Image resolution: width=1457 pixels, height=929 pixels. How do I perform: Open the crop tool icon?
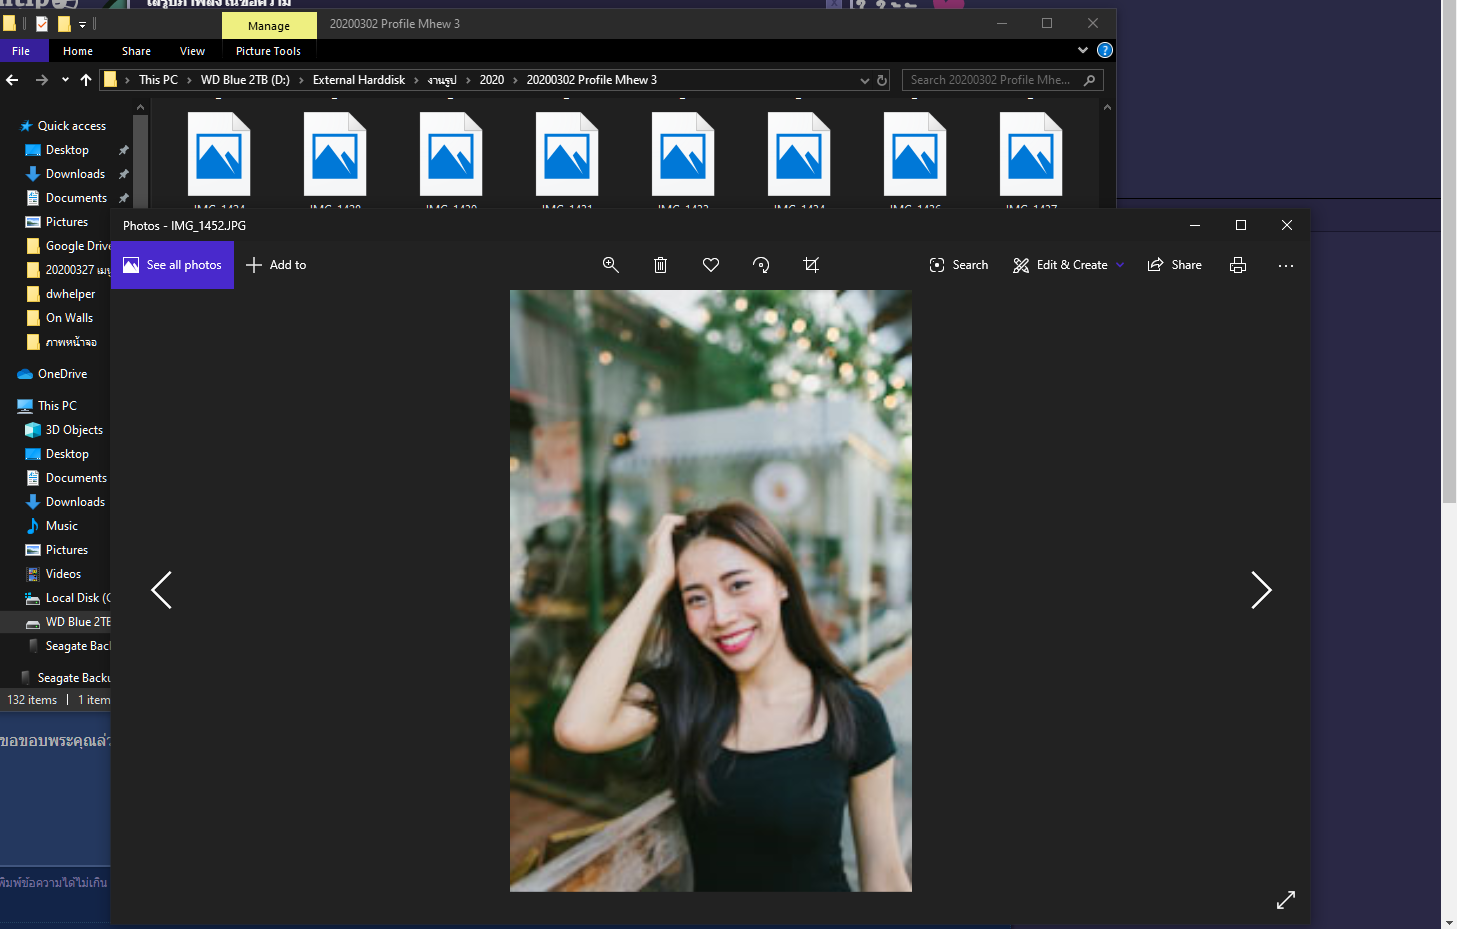click(811, 265)
